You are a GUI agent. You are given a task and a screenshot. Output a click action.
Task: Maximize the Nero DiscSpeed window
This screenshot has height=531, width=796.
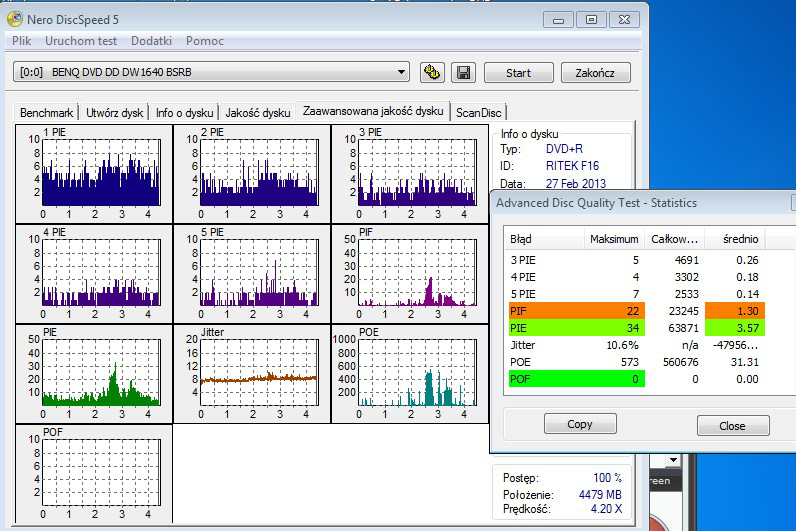(591, 20)
